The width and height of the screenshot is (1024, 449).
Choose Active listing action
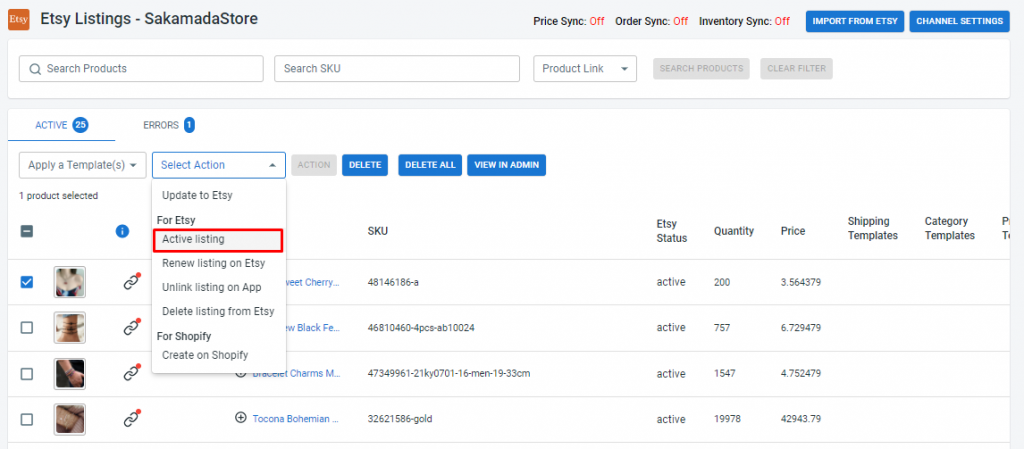(x=219, y=240)
